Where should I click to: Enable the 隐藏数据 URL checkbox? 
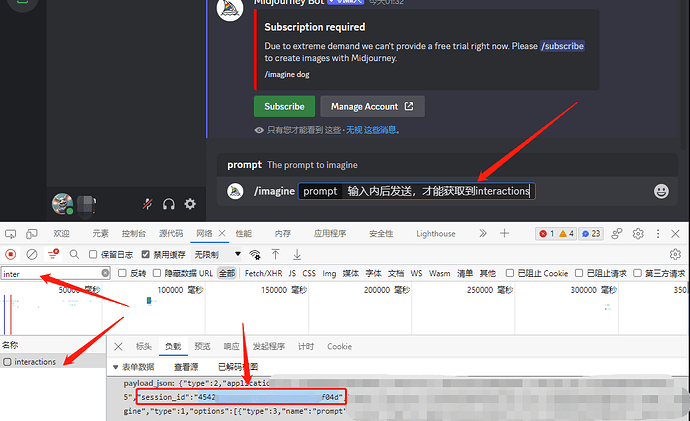pos(157,273)
